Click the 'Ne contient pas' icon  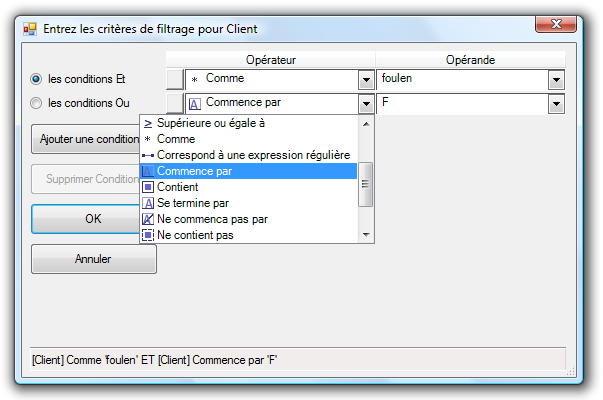click(148, 235)
